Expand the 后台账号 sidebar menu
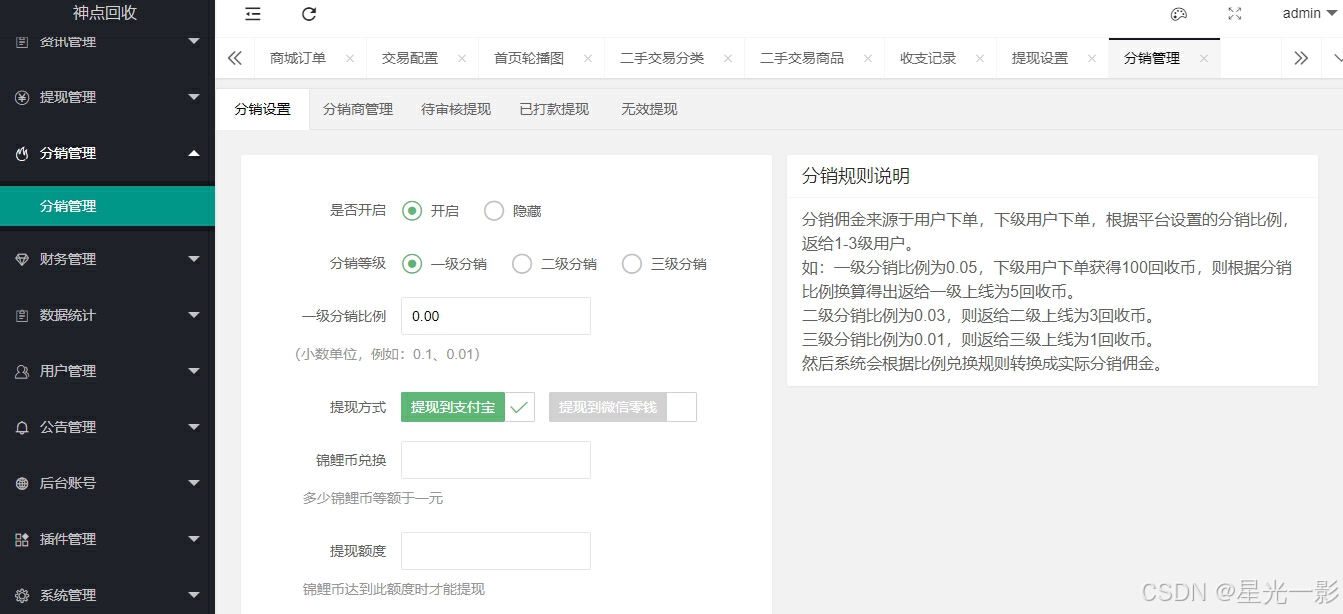The height and width of the screenshot is (614, 1343). [194, 483]
